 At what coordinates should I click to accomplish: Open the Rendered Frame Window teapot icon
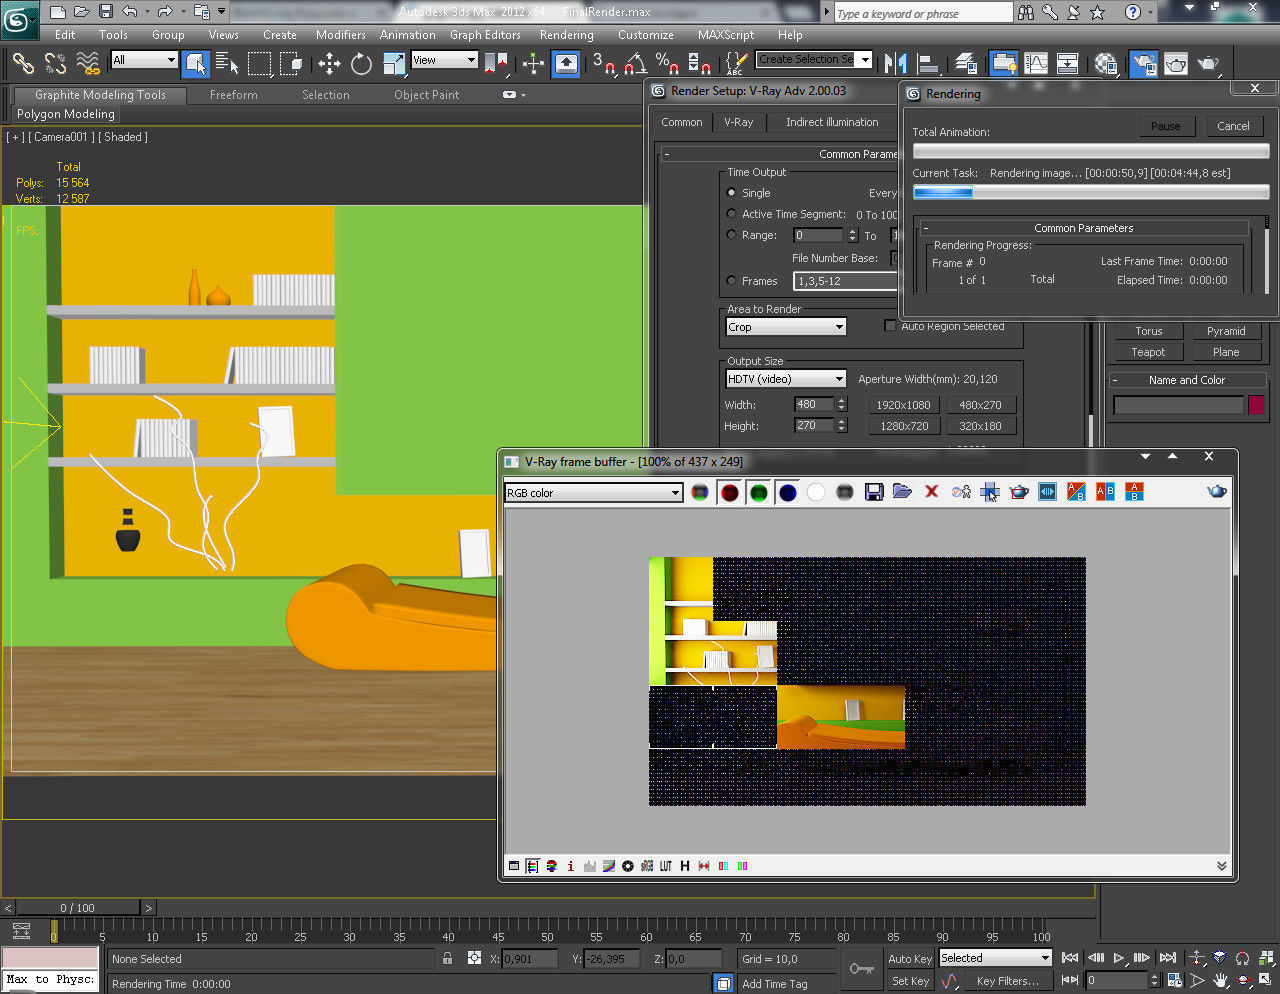[1175, 64]
